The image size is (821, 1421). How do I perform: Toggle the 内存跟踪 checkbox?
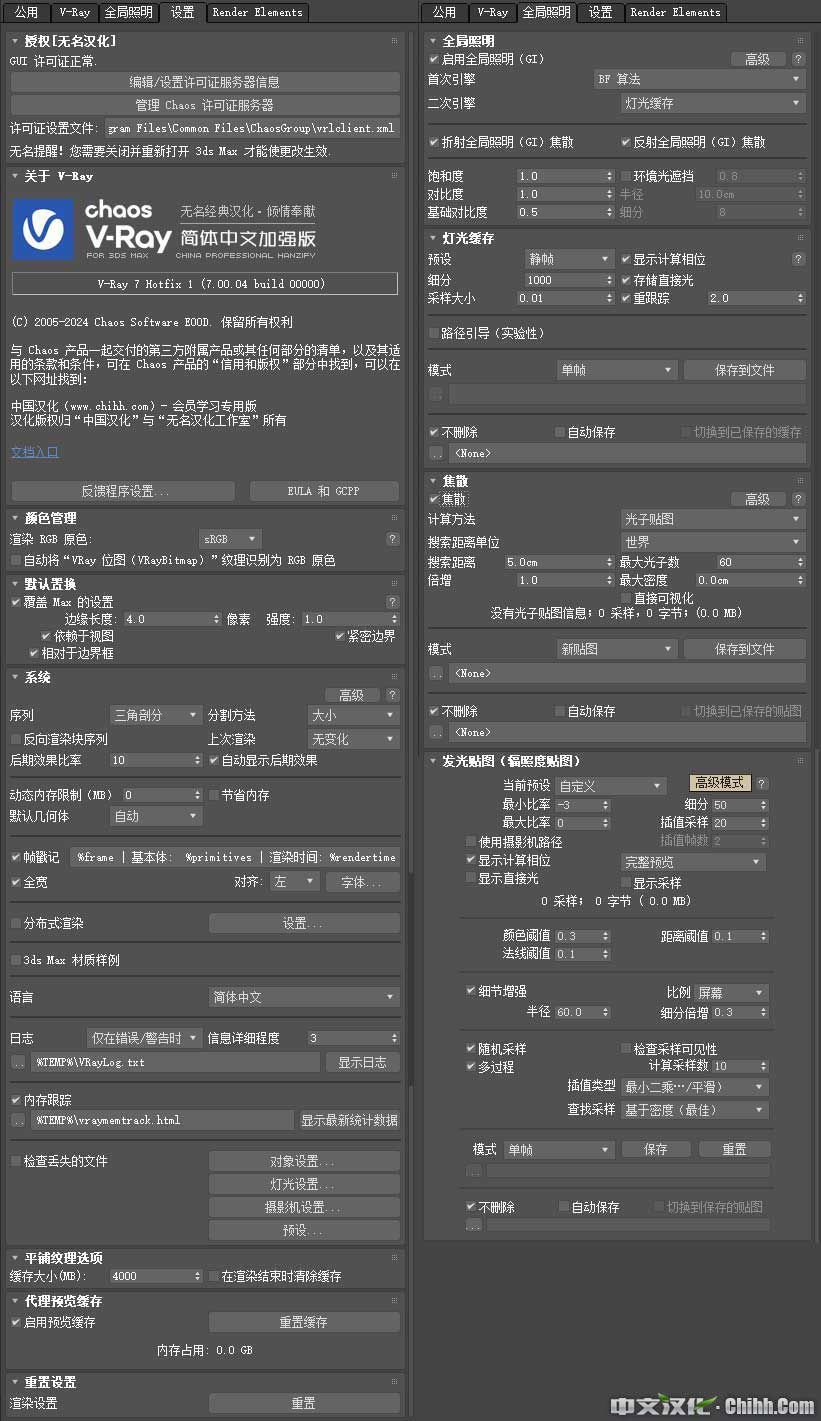[x=16, y=1100]
